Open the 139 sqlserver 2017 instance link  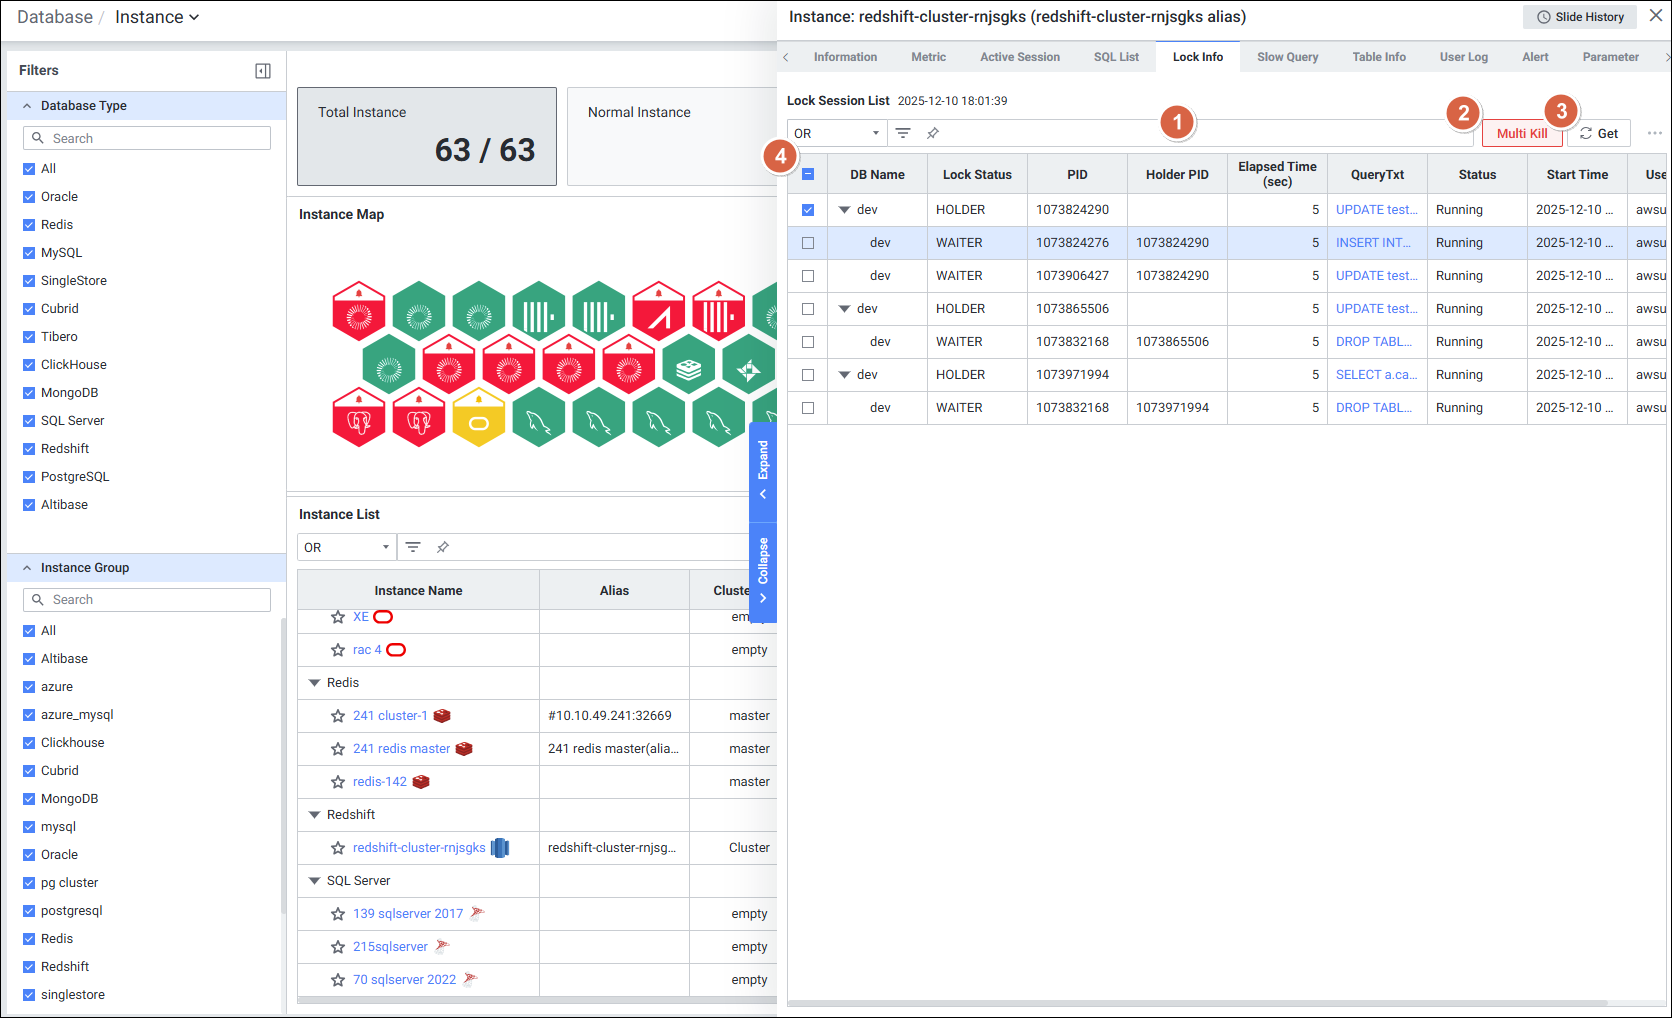(408, 914)
